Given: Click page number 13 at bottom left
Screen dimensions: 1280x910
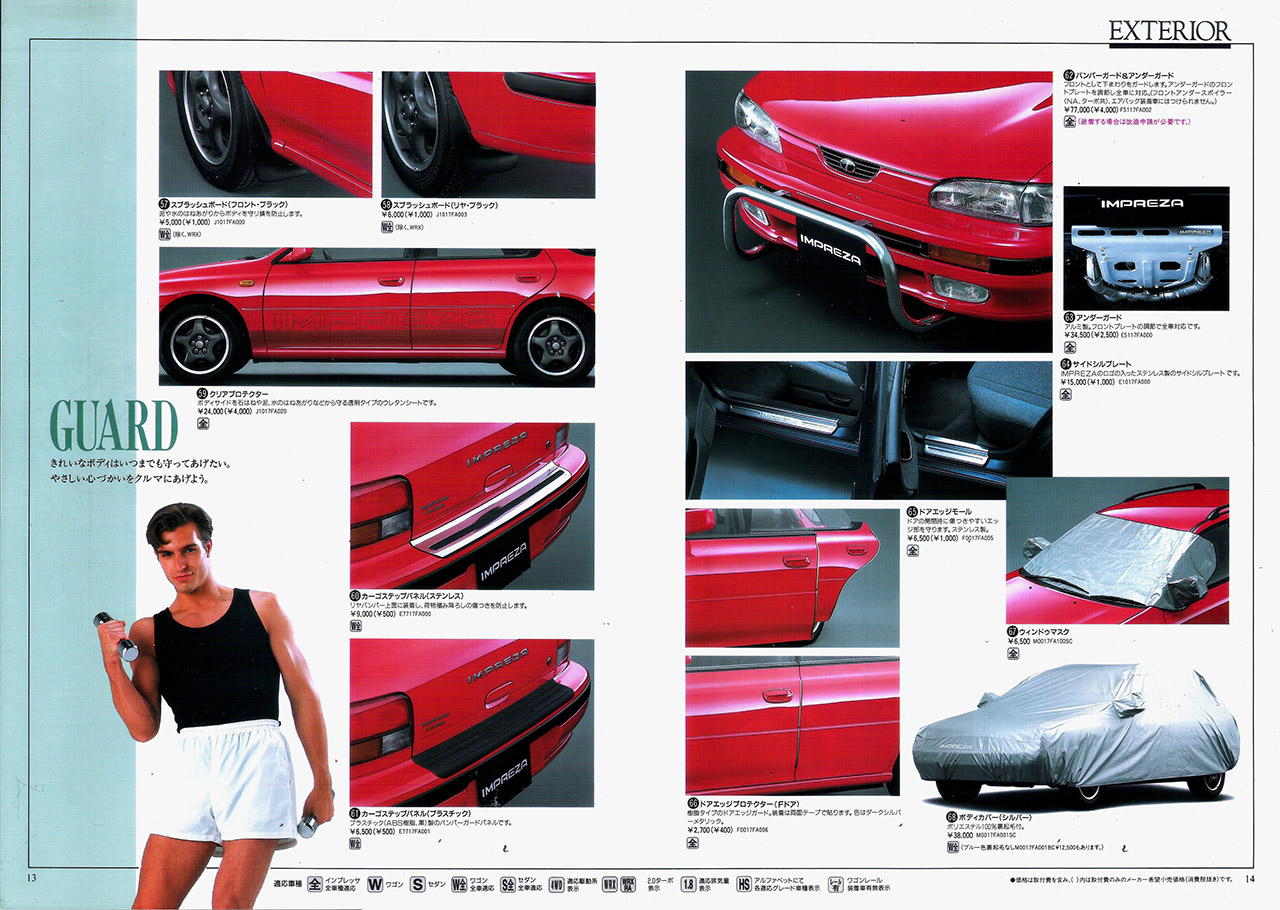Looking at the screenshot, I should pyautogui.click(x=31, y=879).
